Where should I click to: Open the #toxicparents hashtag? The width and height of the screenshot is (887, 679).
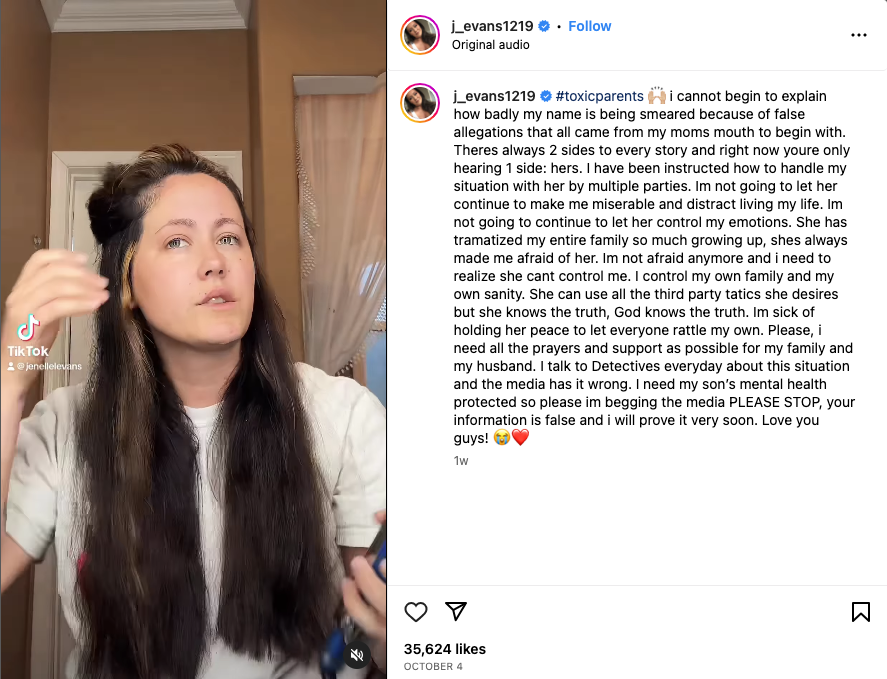click(x=600, y=96)
